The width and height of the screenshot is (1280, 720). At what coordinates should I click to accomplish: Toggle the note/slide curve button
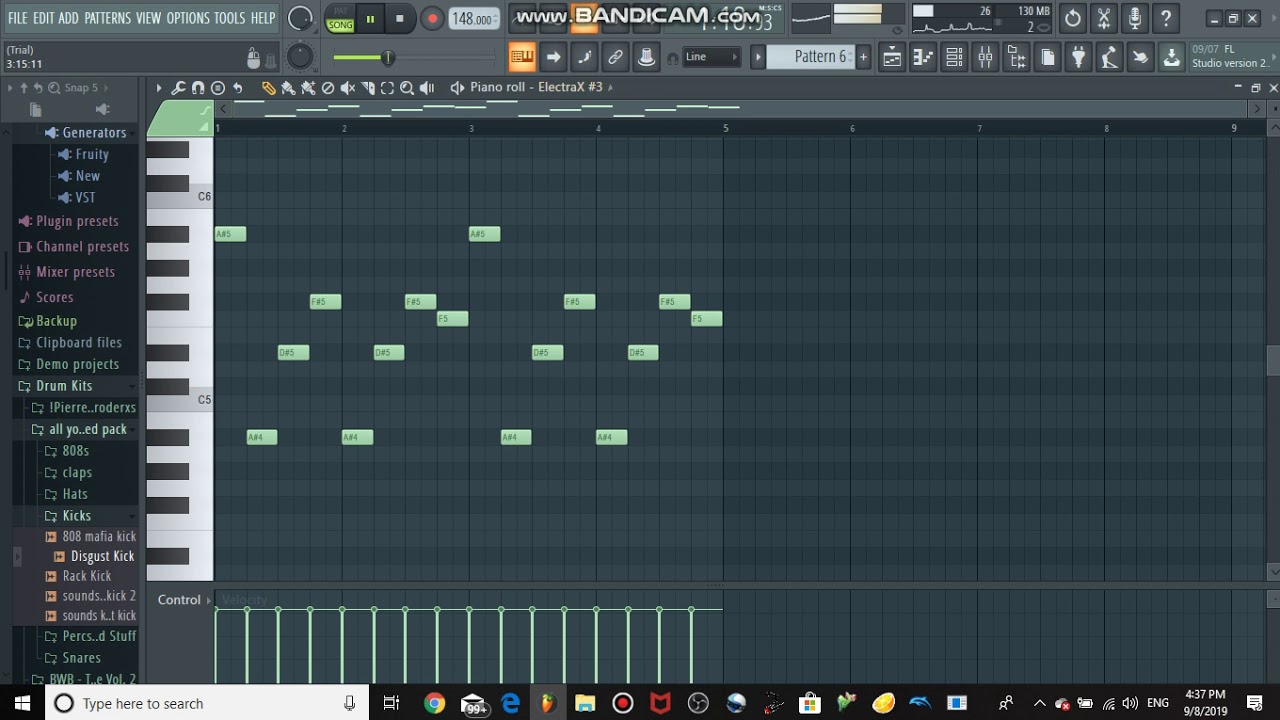point(584,57)
